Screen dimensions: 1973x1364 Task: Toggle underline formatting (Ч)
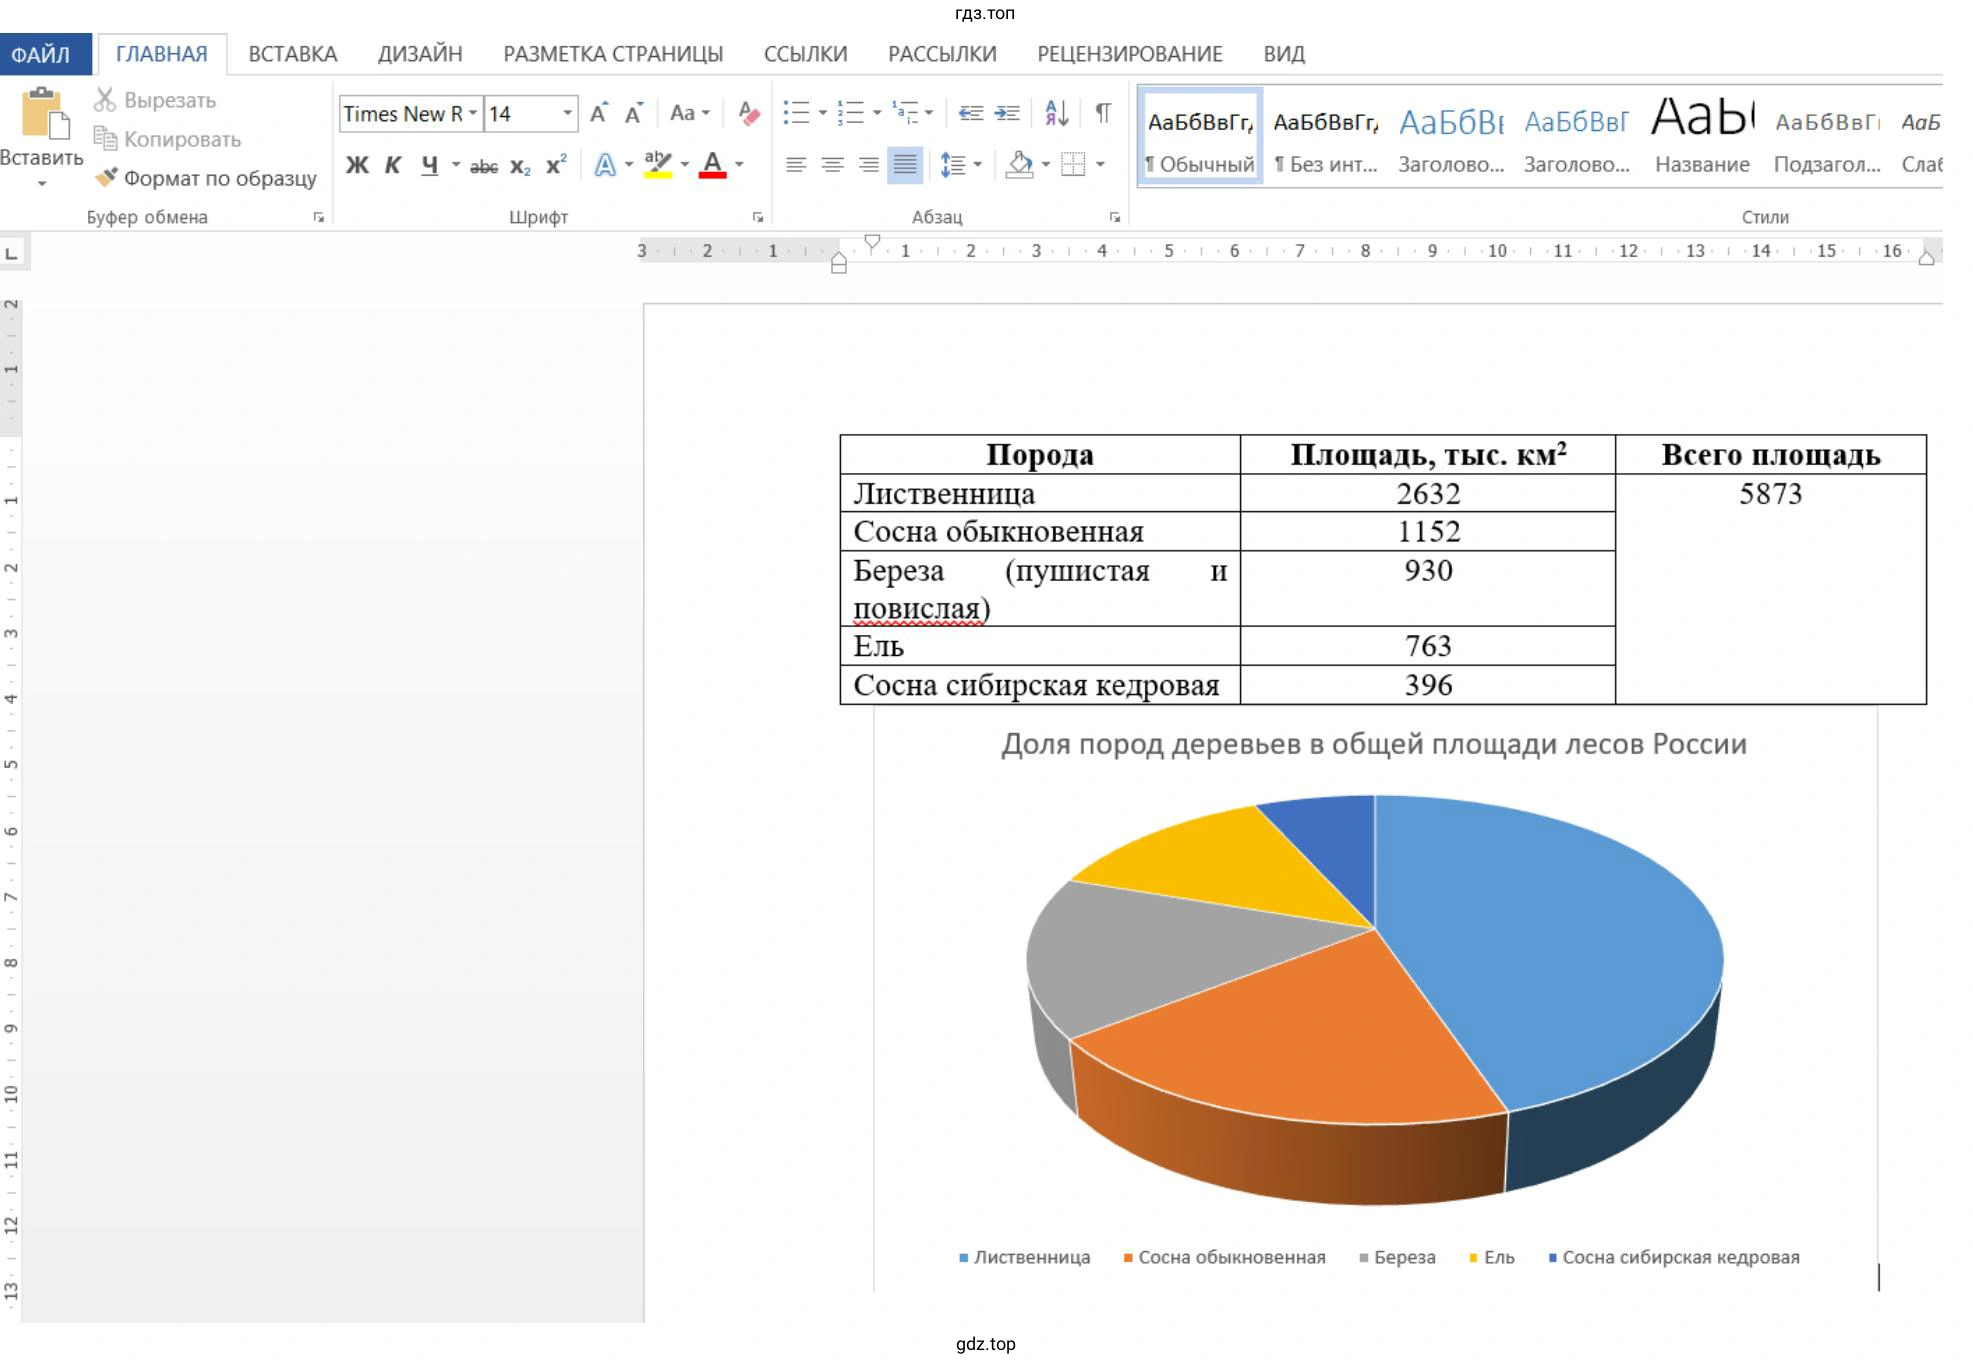pos(429,165)
